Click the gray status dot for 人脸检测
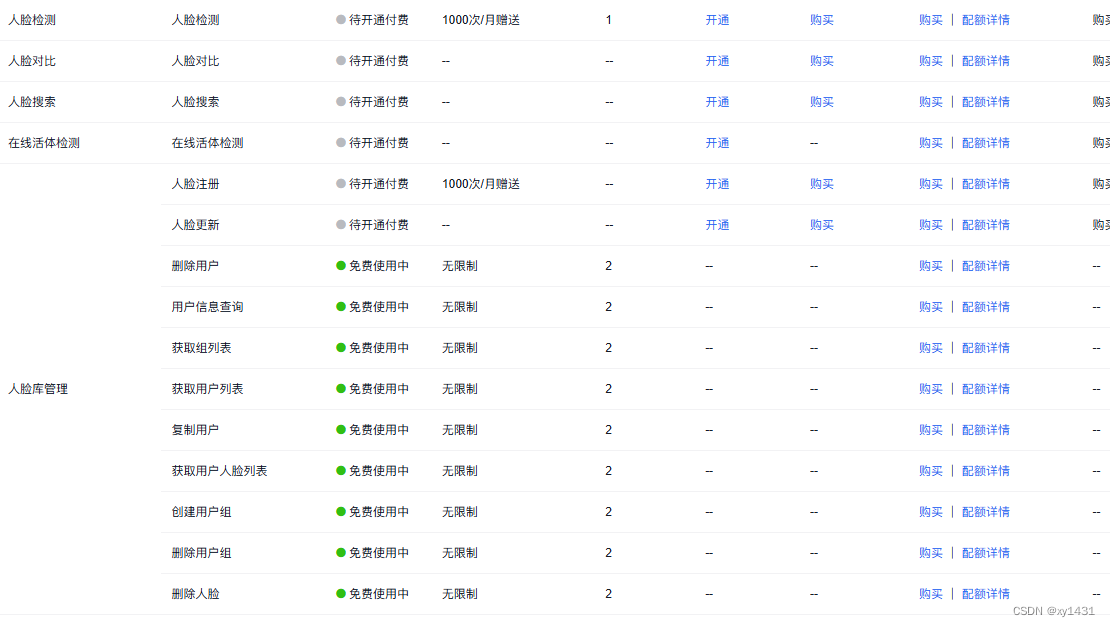This screenshot has width=1110, height=627. 336,19
